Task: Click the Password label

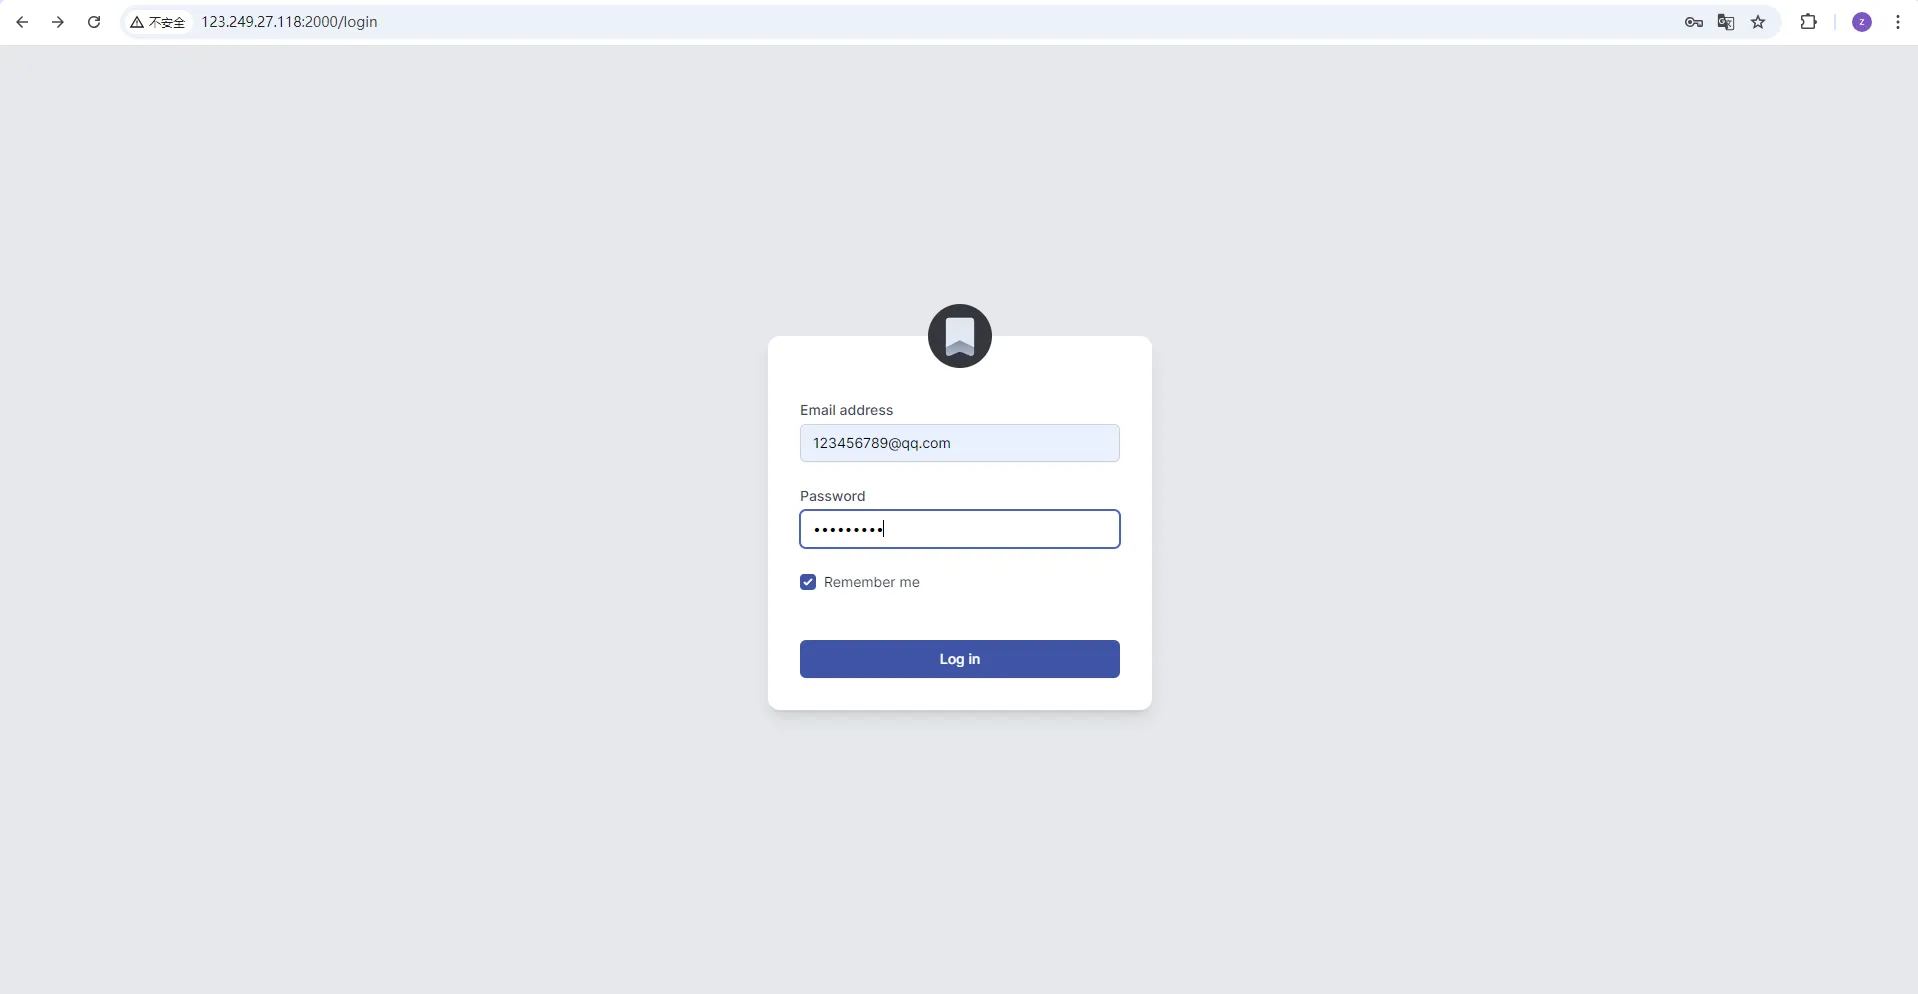Action: coord(832,496)
